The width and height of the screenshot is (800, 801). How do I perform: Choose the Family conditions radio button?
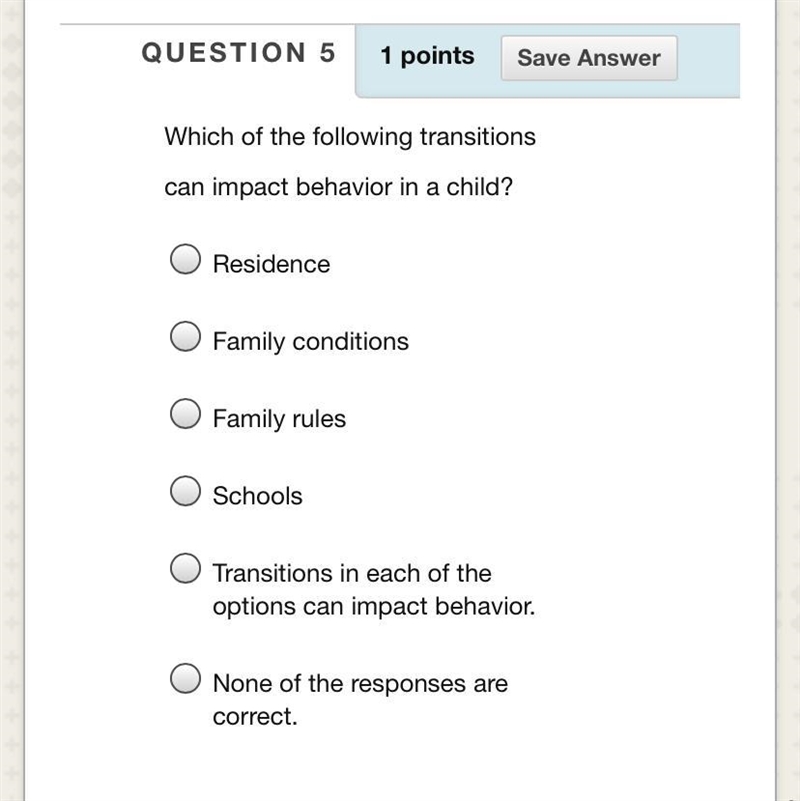185,336
